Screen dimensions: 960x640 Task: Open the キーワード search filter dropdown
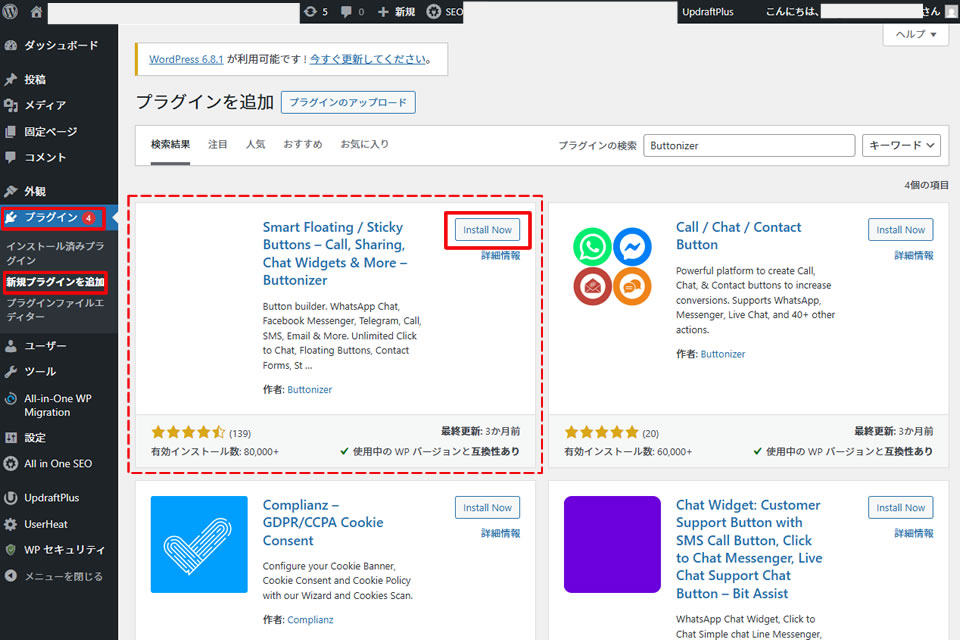[x=901, y=145]
